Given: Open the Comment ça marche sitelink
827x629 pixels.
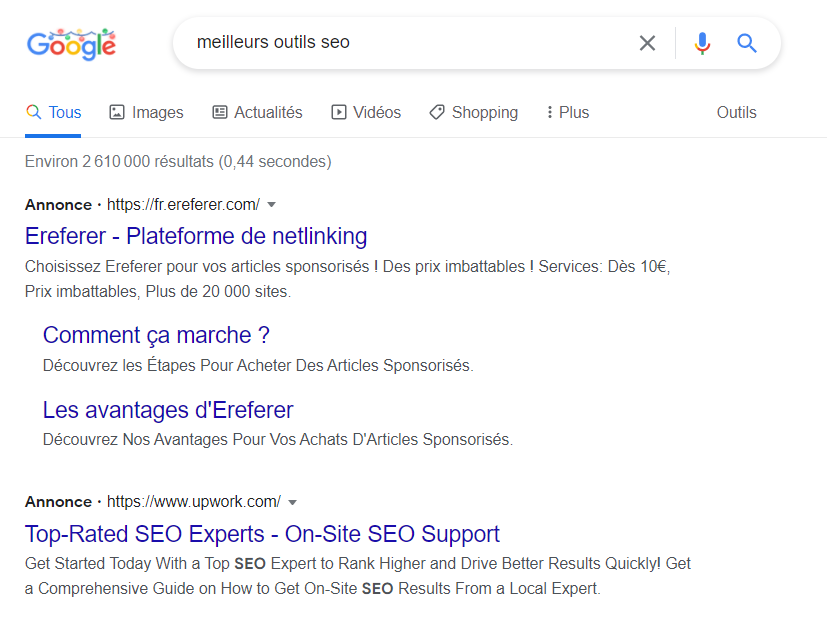Looking at the screenshot, I should pyautogui.click(x=156, y=334).
